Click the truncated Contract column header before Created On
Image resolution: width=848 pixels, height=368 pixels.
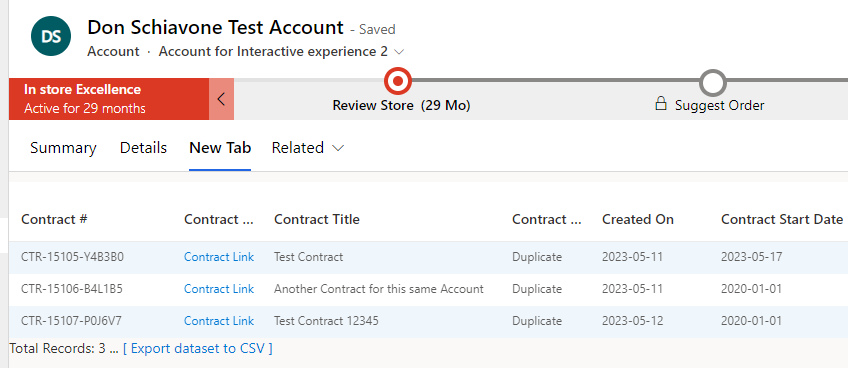[x=547, y=219]
